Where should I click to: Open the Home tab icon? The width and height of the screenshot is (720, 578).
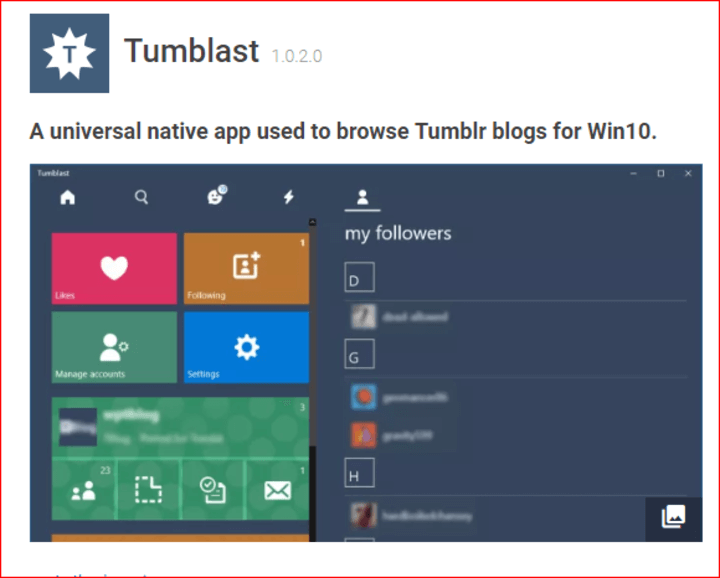68,197
